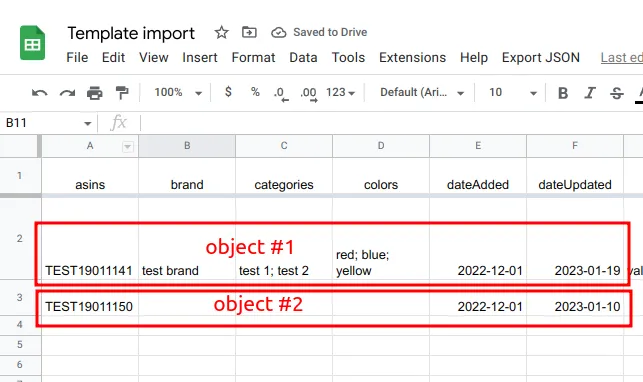Select row 1 header
Image resolution: width=643 pixels, height=382 pixels.
(x=19, y=176)
